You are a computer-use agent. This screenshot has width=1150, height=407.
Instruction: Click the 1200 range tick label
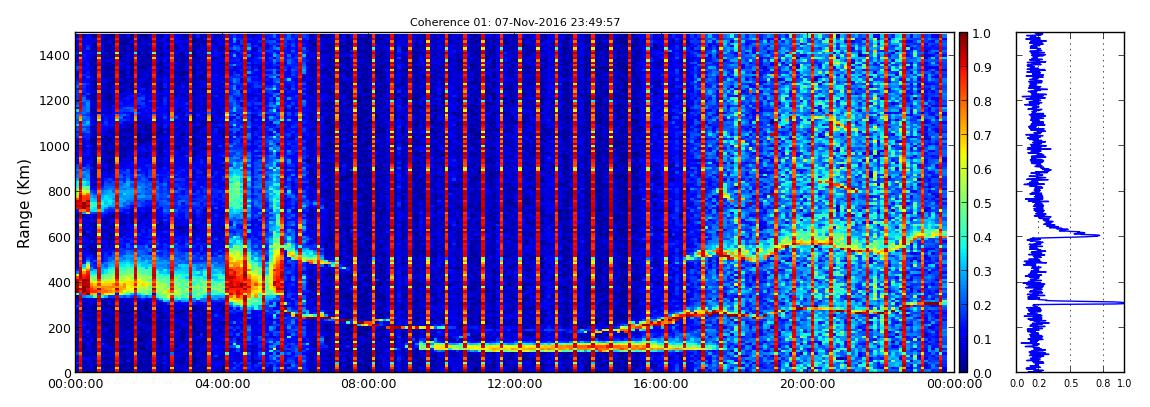click(x=54, y=100)
